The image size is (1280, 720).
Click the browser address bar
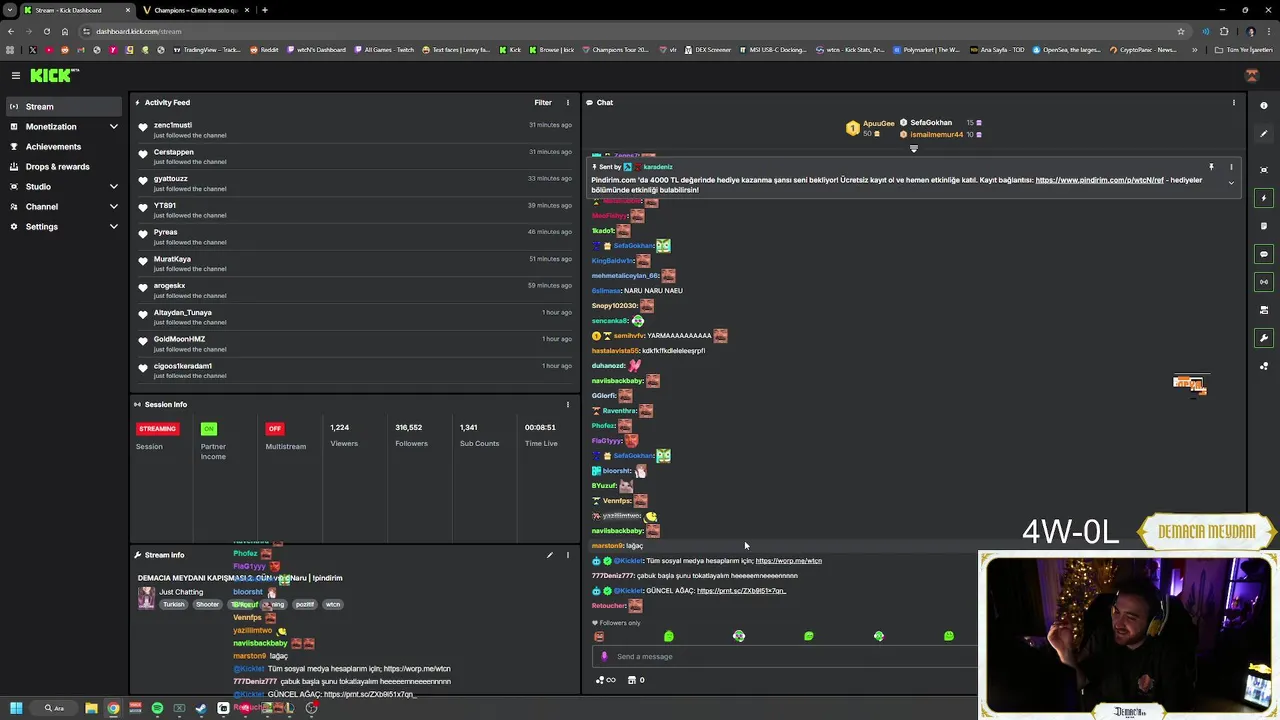coord(630,31)
